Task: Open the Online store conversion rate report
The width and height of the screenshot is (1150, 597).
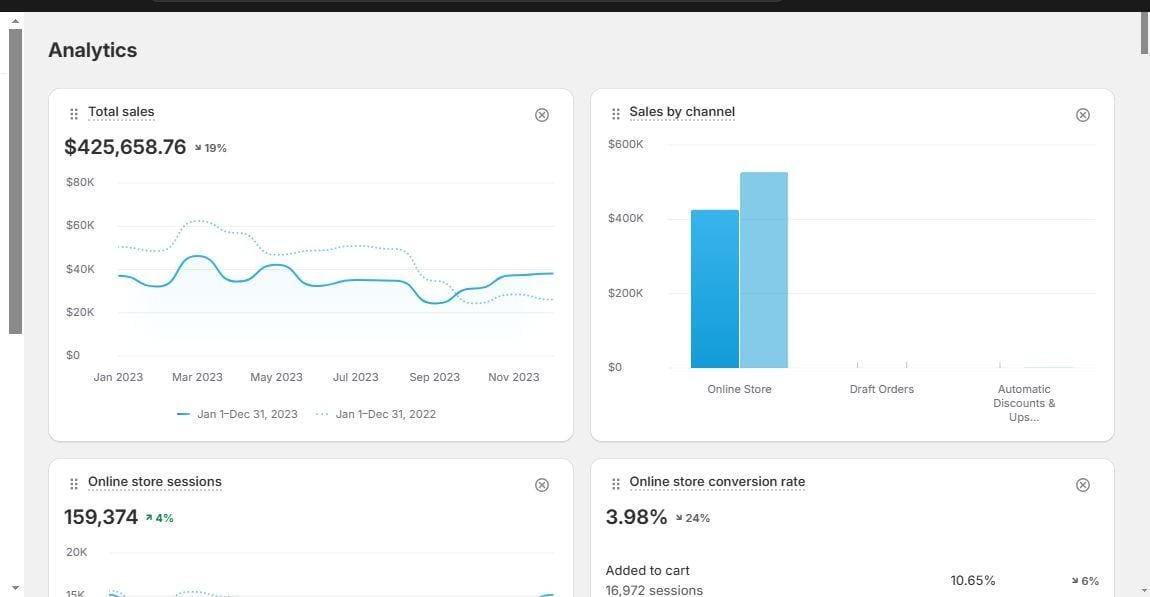Action: pyautogui.click(x=717, y=482)
